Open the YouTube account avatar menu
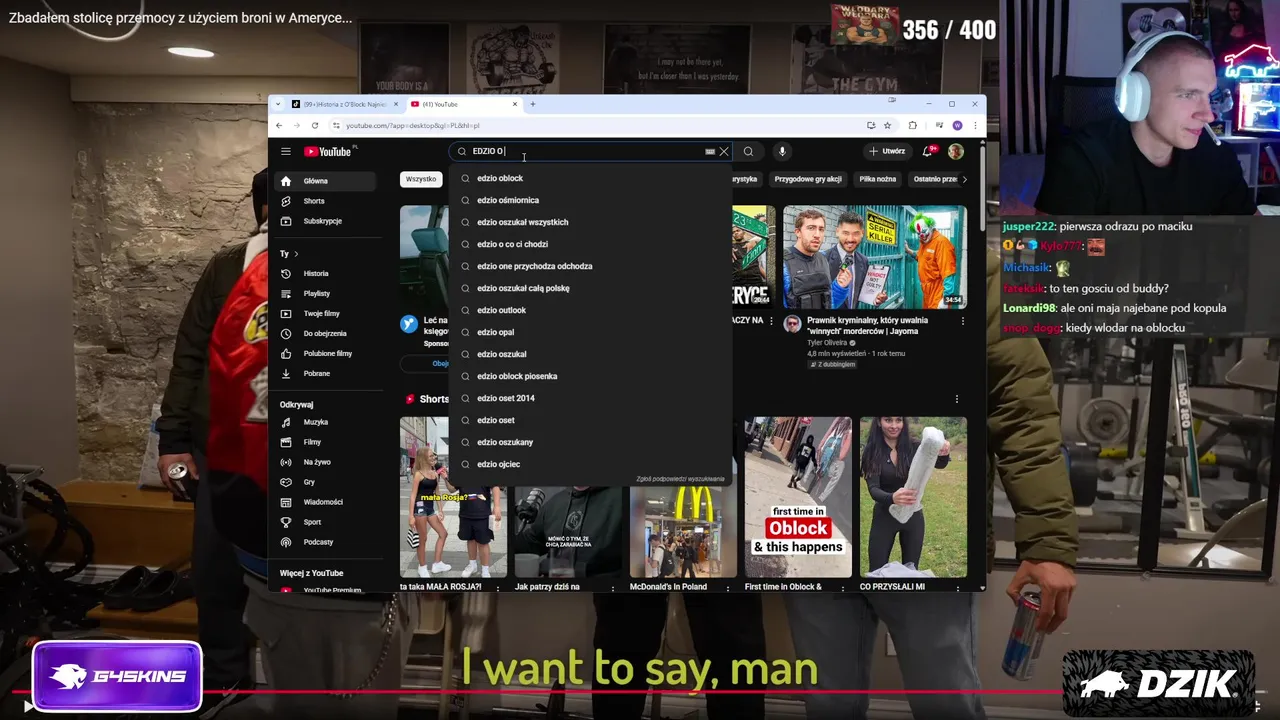The height and width of the screenshot is (720, 1280). pyautogui.click(x=956, y=152)
